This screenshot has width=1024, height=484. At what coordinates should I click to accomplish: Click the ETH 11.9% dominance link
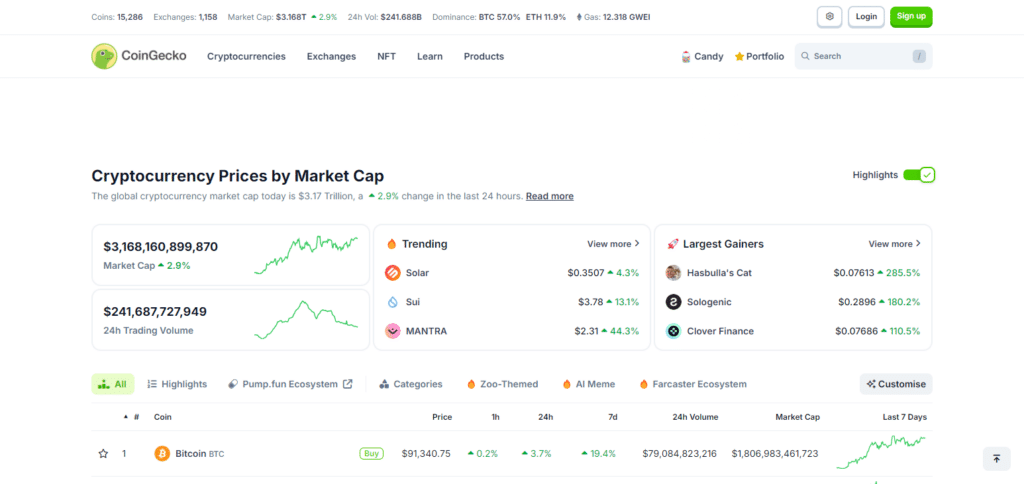coord(546,17)
